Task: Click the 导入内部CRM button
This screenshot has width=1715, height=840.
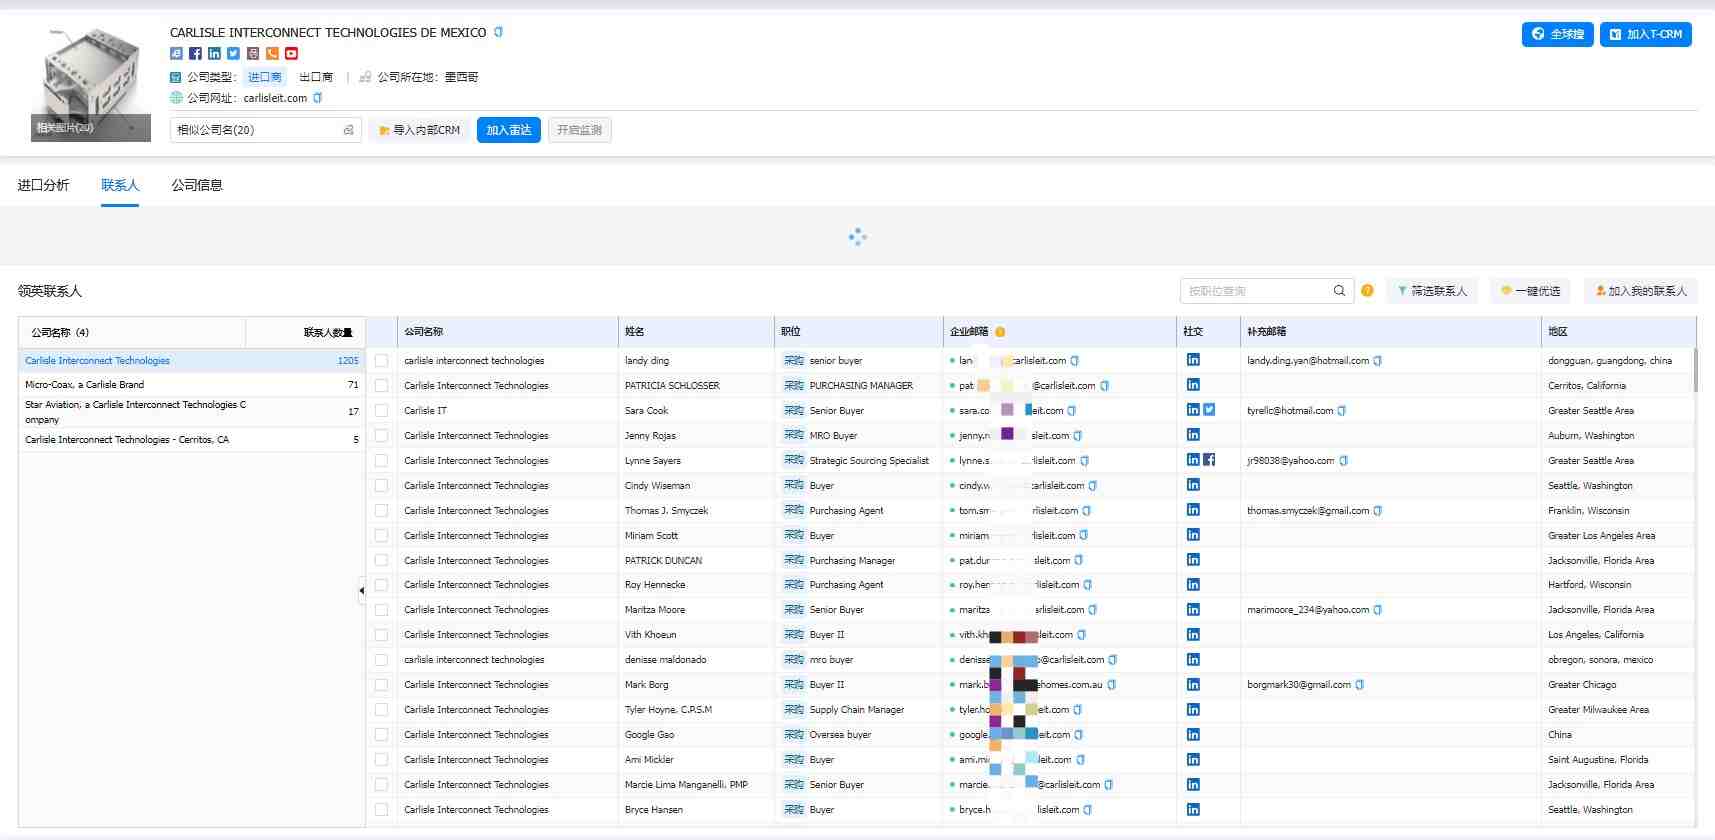Action: coord(420,130)
